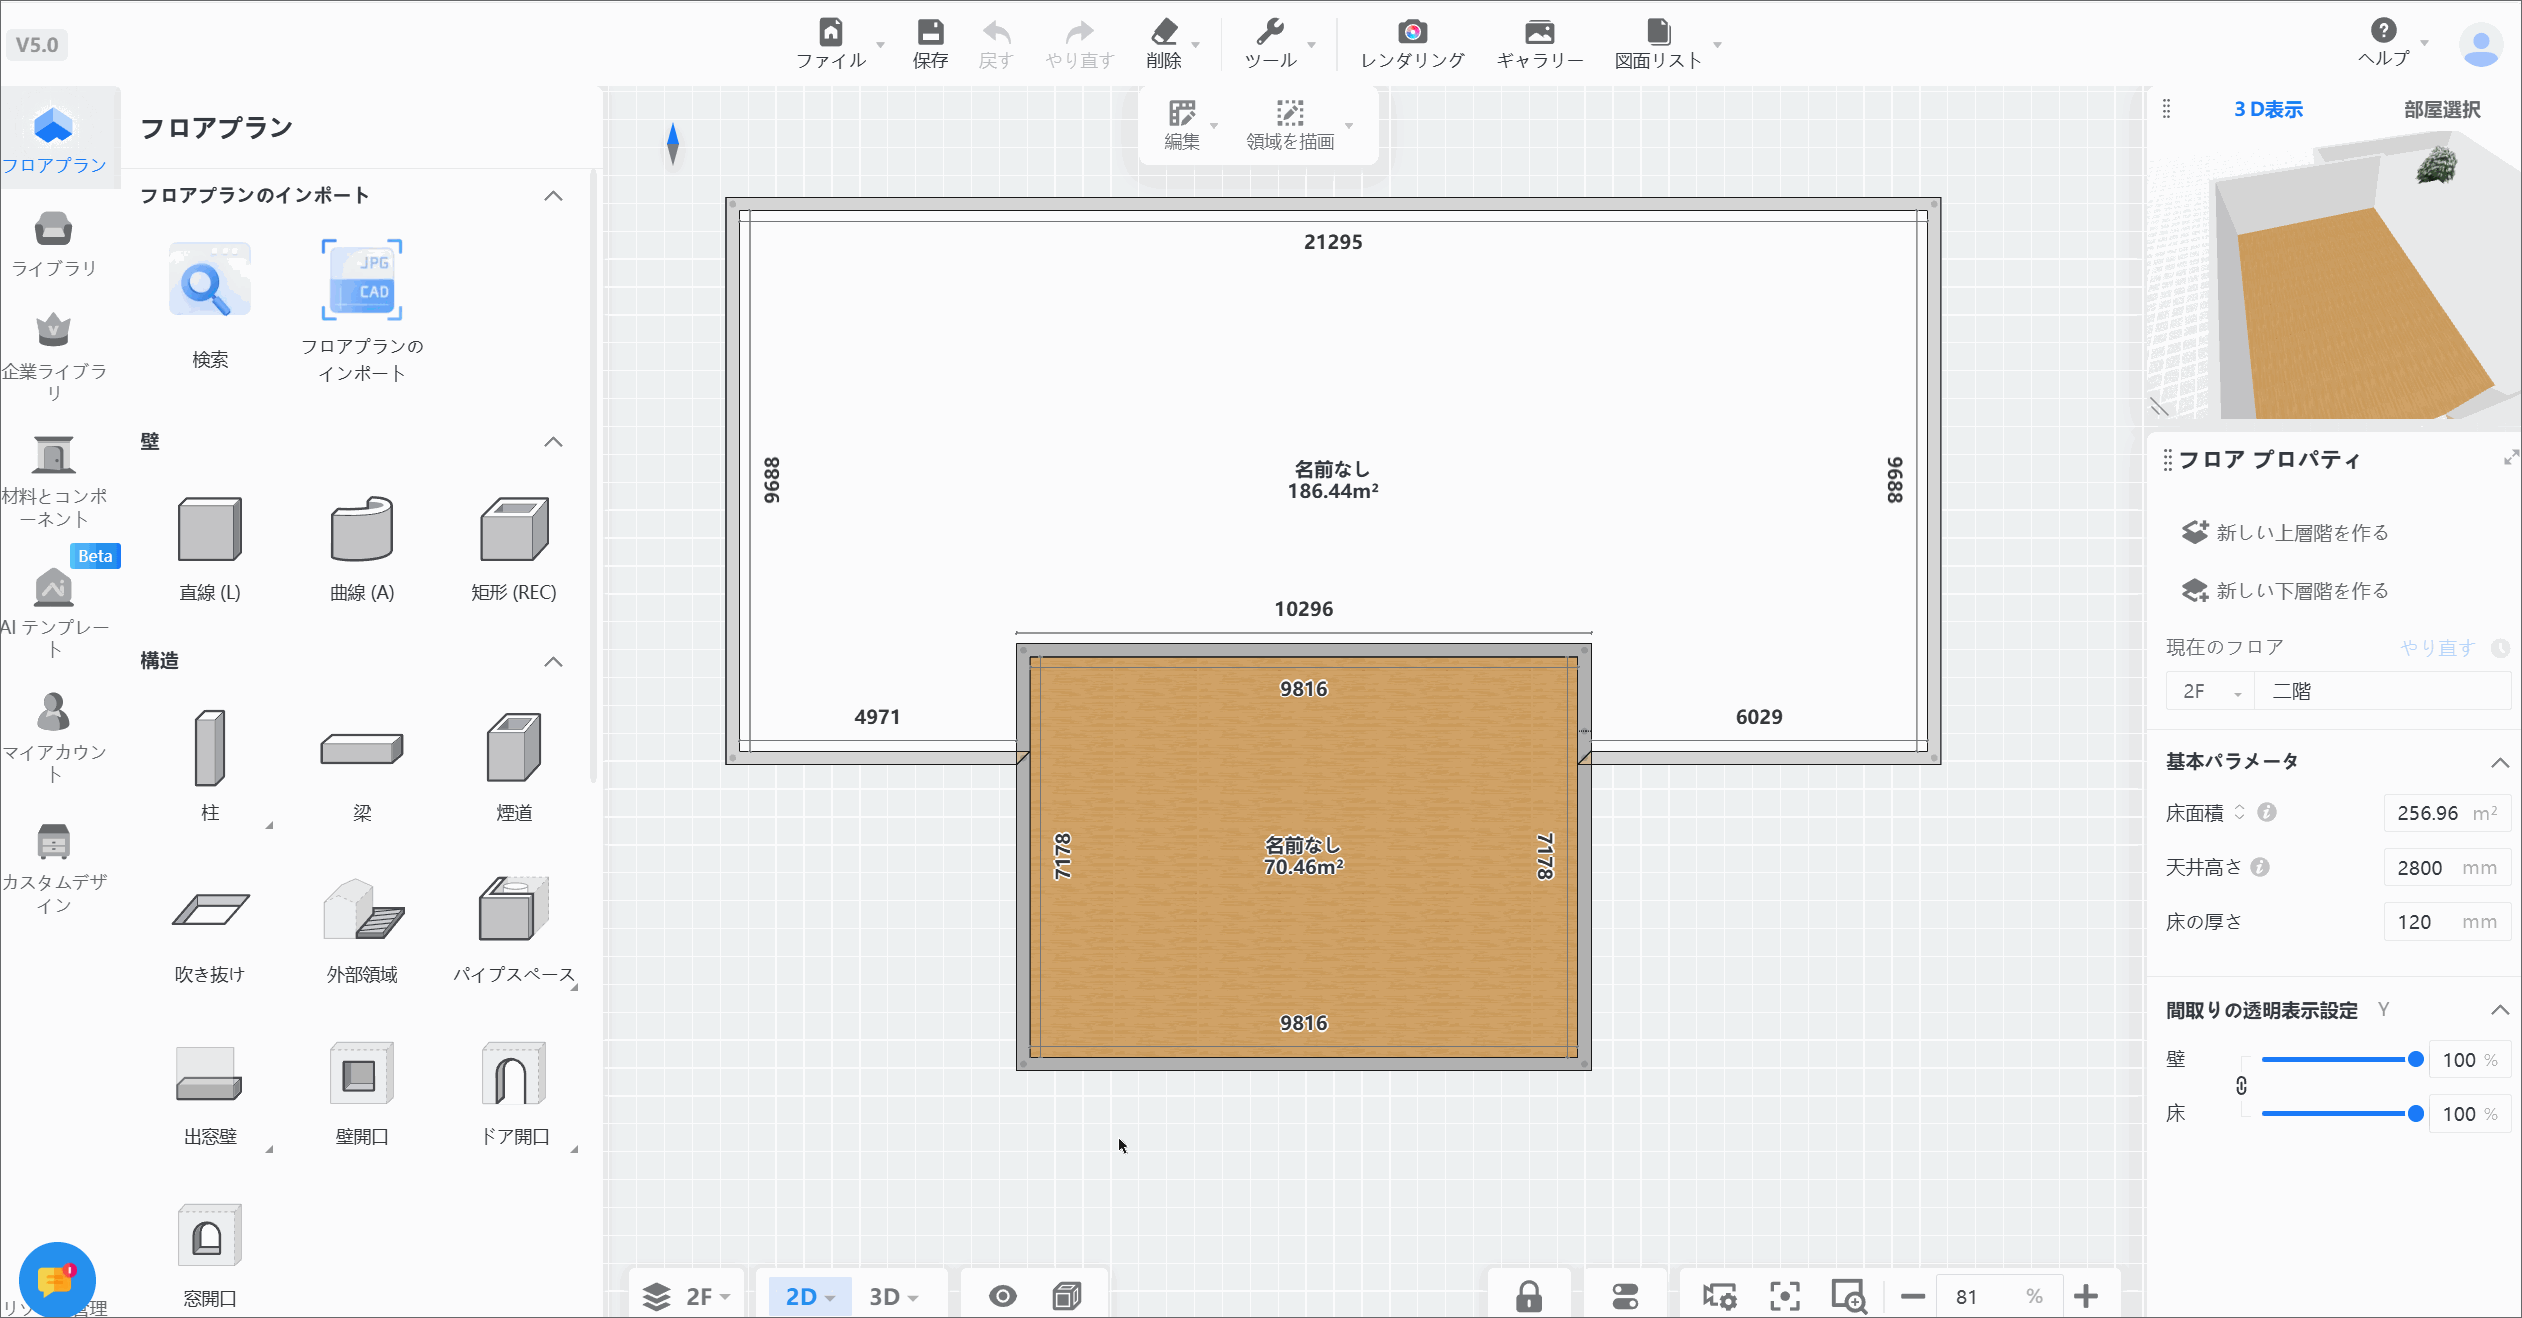Open the AI テンプレート sidebar tab
The height and width of the screenshot is (1318, 2522).
point(54,613)
